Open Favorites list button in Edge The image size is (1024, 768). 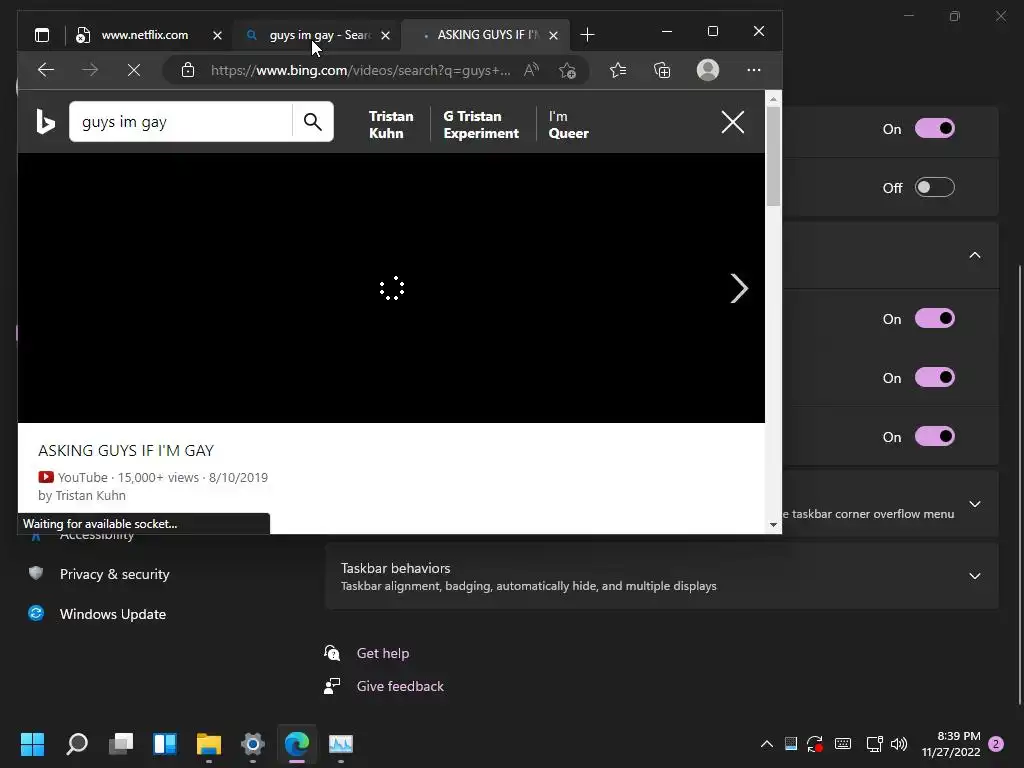tap(618, 70)
